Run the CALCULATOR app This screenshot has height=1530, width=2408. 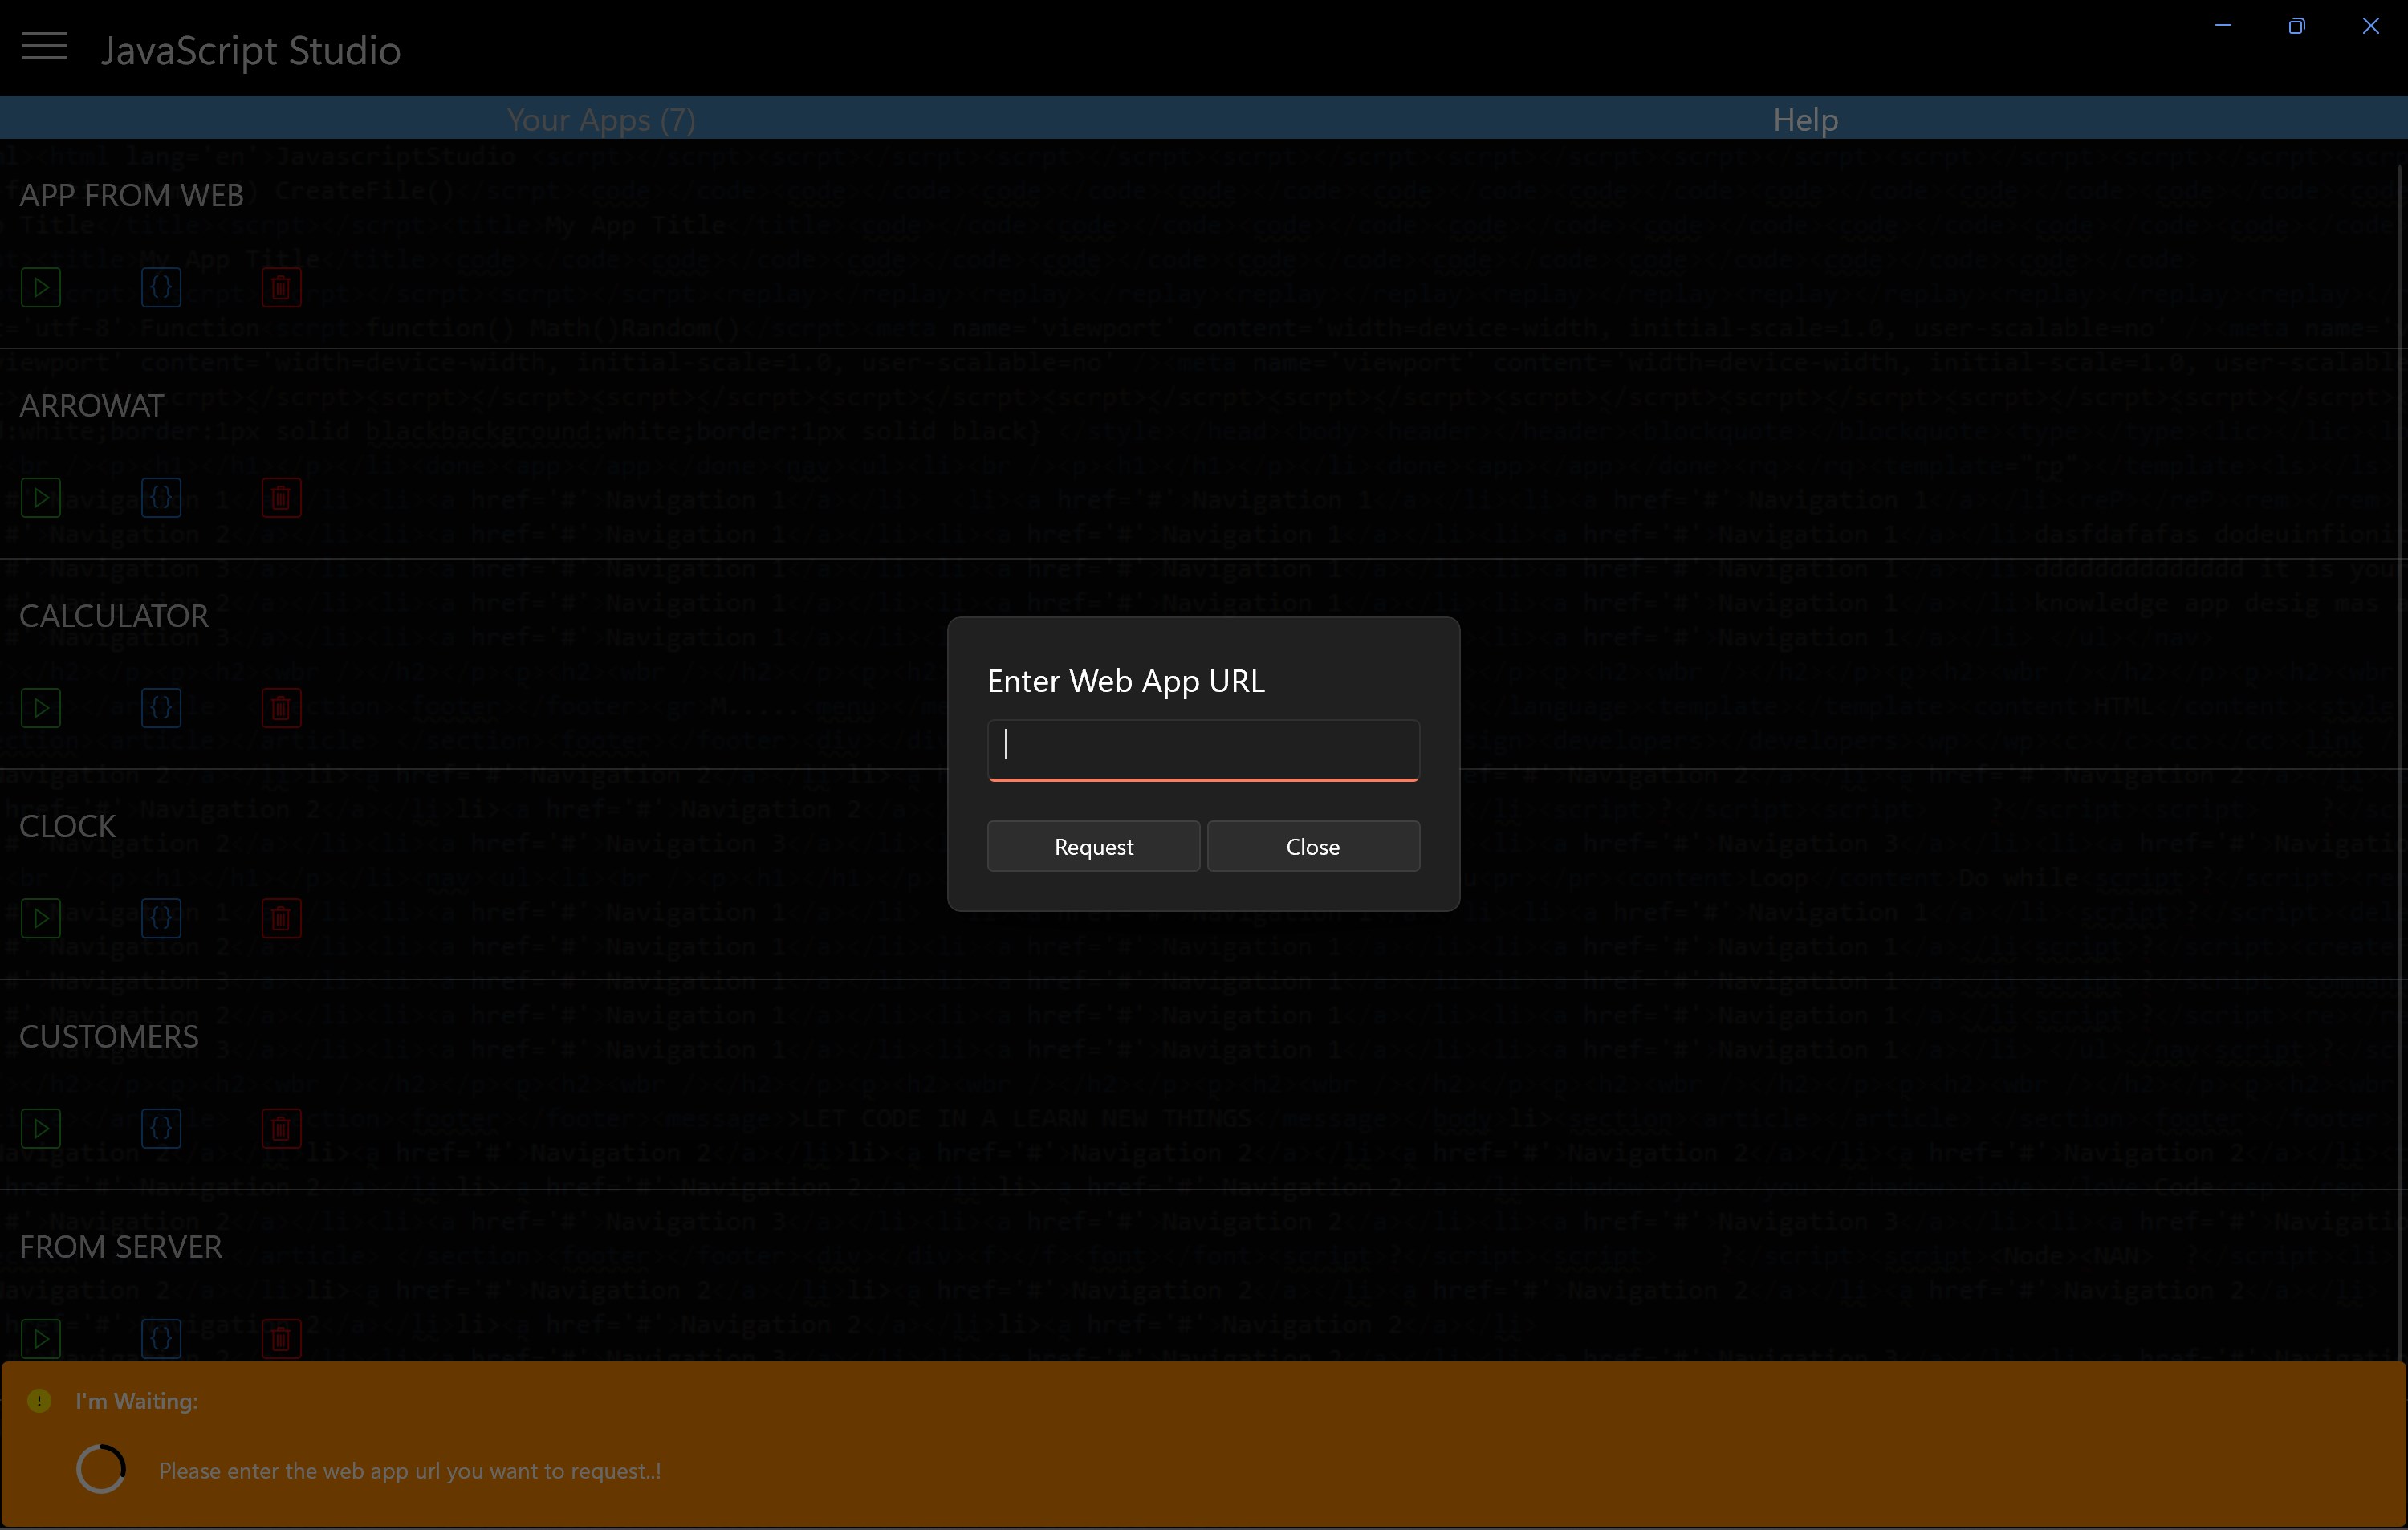pos(41,708)
